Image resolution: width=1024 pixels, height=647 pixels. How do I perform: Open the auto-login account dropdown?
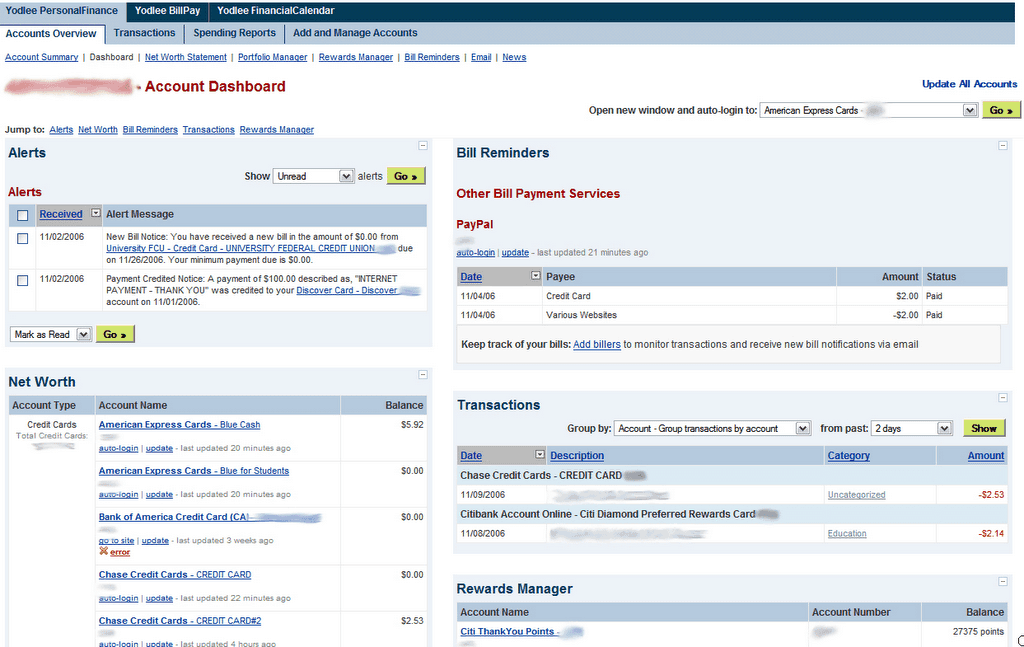pyautogui.click(x=869, y=110)
